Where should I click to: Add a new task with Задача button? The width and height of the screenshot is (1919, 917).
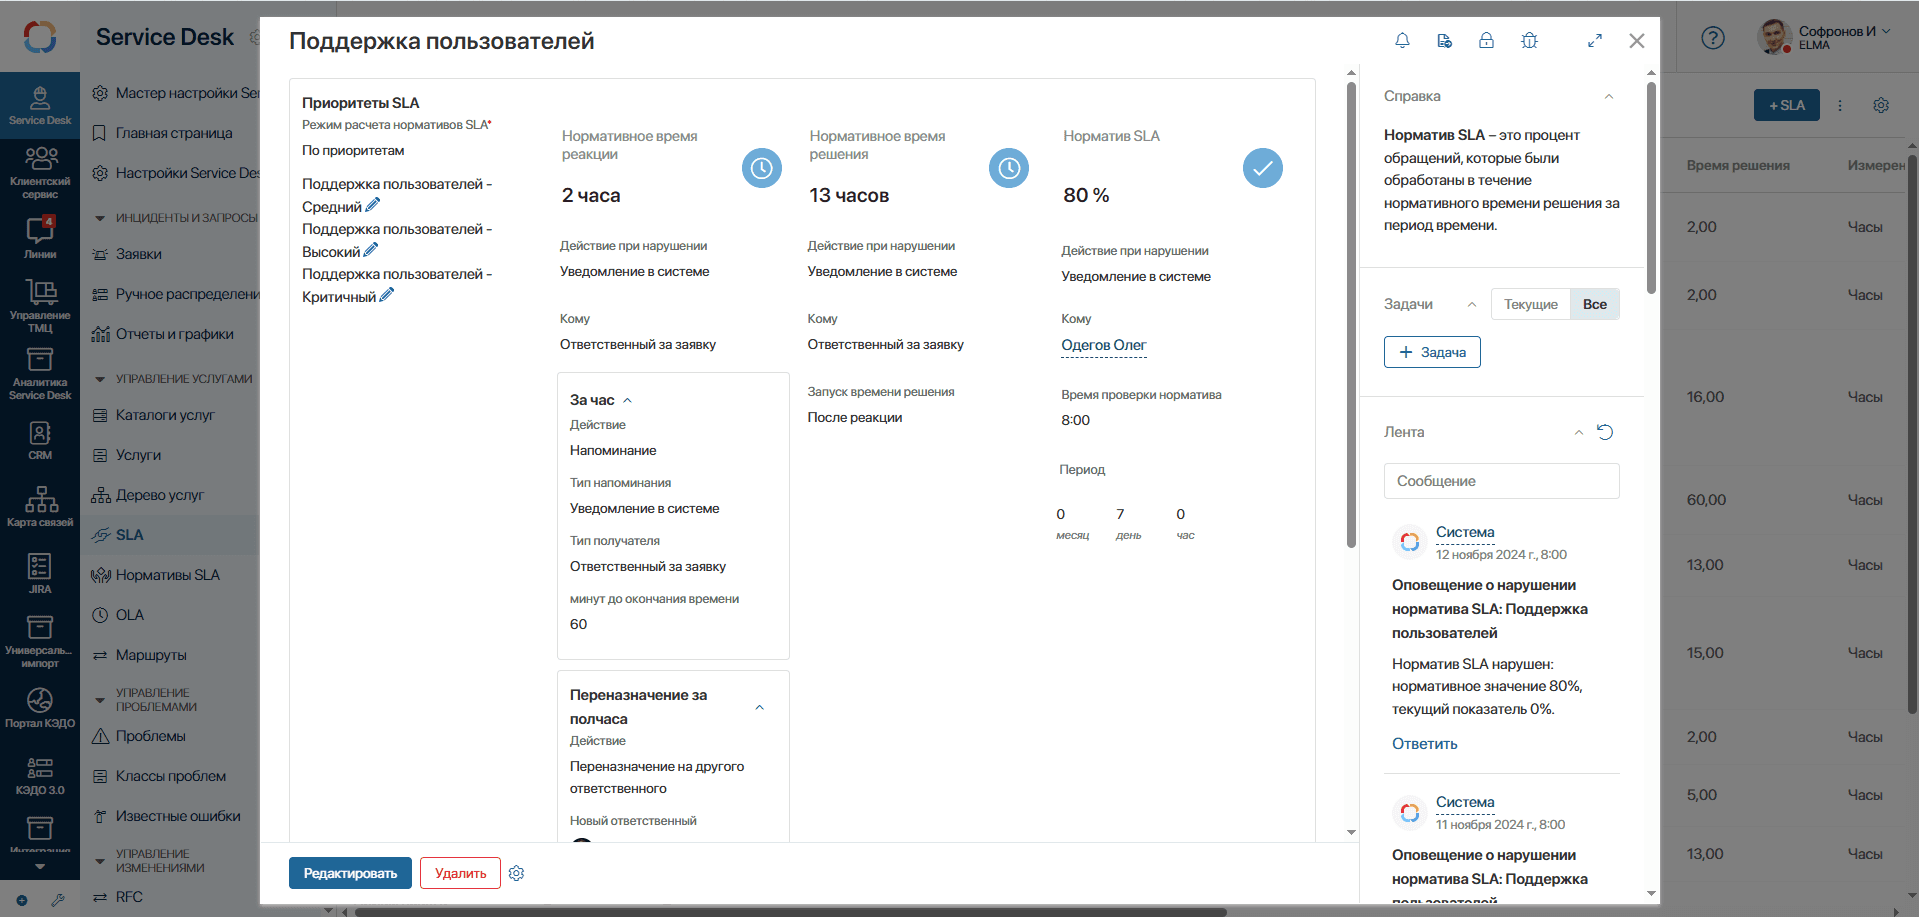tap(1432, 352)
